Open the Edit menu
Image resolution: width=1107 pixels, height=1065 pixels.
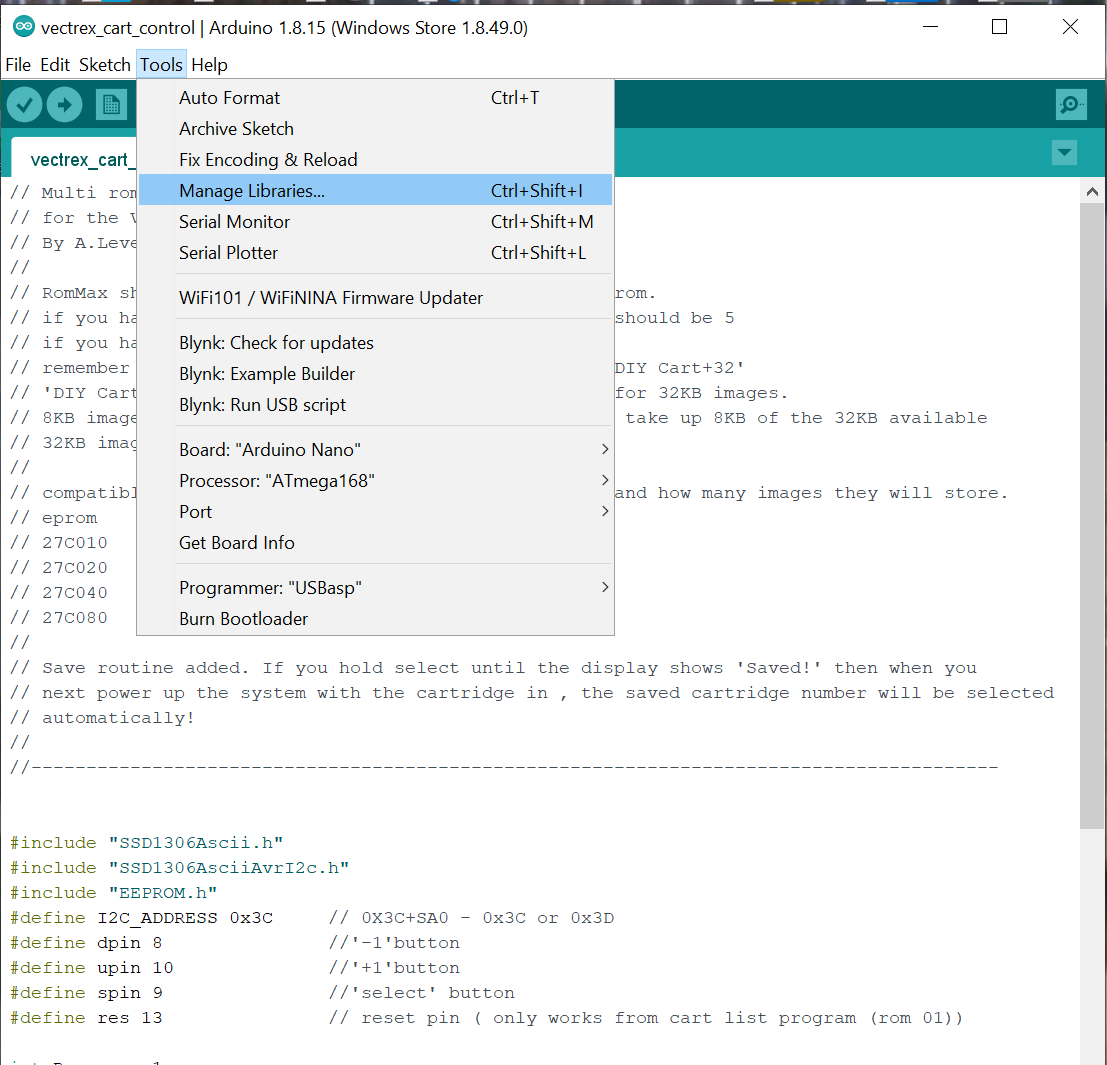[55, 65]
